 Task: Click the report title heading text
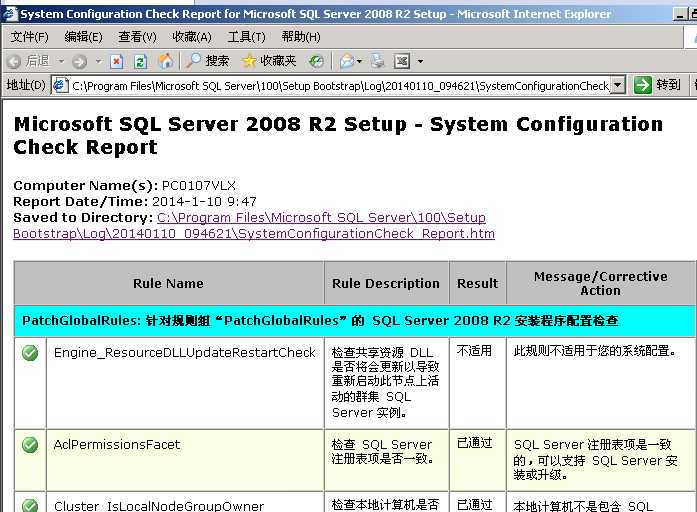[x=338, y=136]
